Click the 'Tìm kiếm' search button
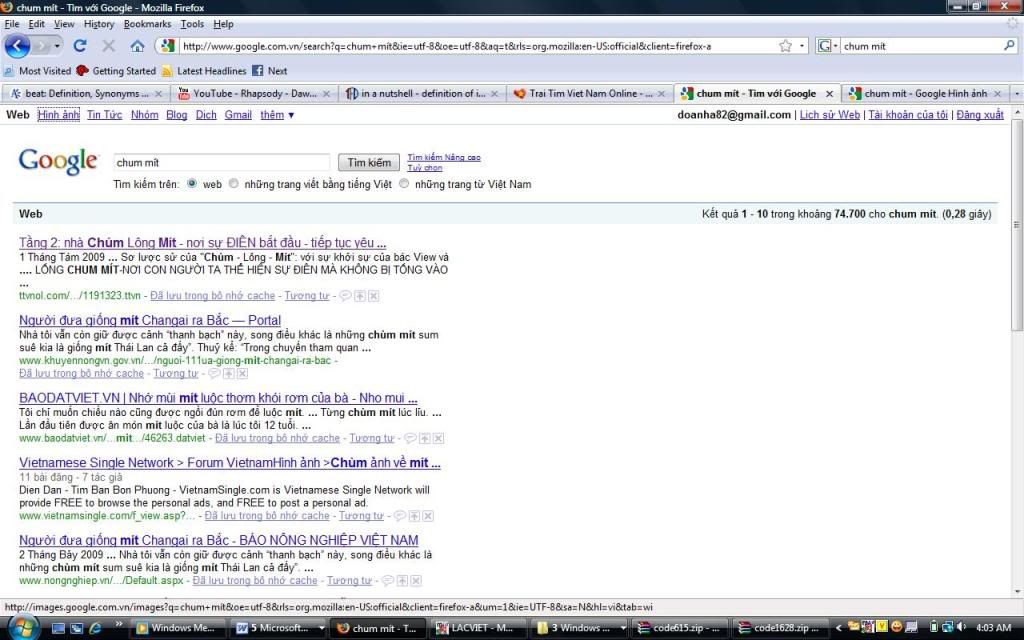 tap(369, 163)
